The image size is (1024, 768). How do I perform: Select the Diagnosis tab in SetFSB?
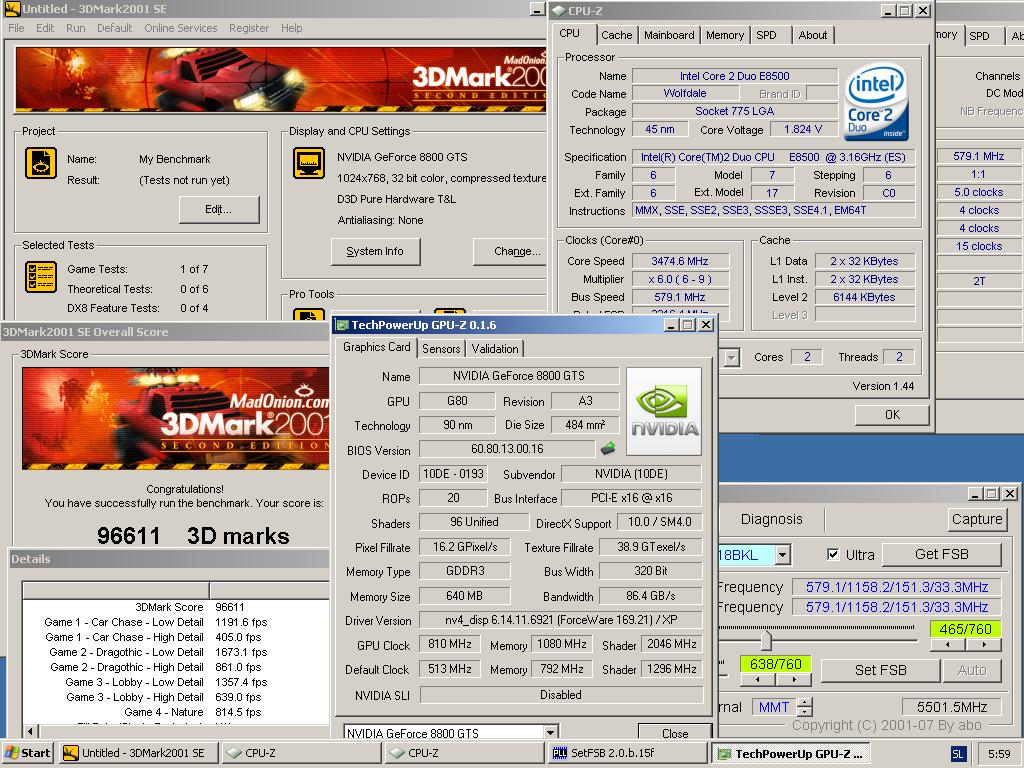[x=771, y=519]
